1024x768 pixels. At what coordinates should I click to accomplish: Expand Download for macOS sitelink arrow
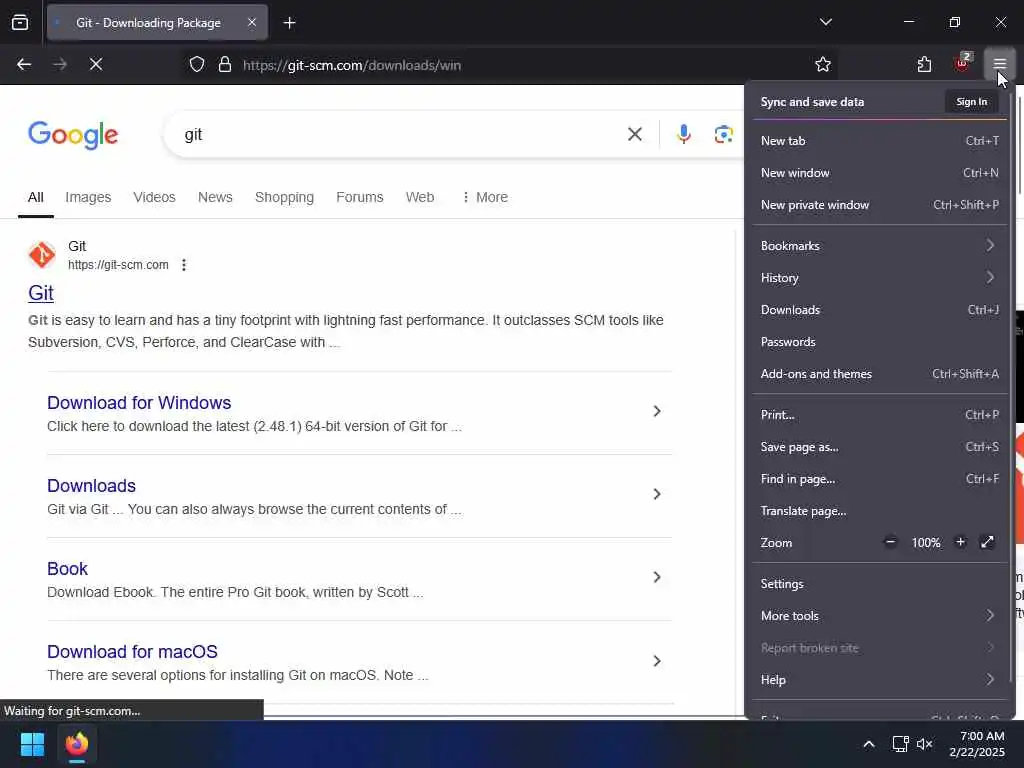657,661
